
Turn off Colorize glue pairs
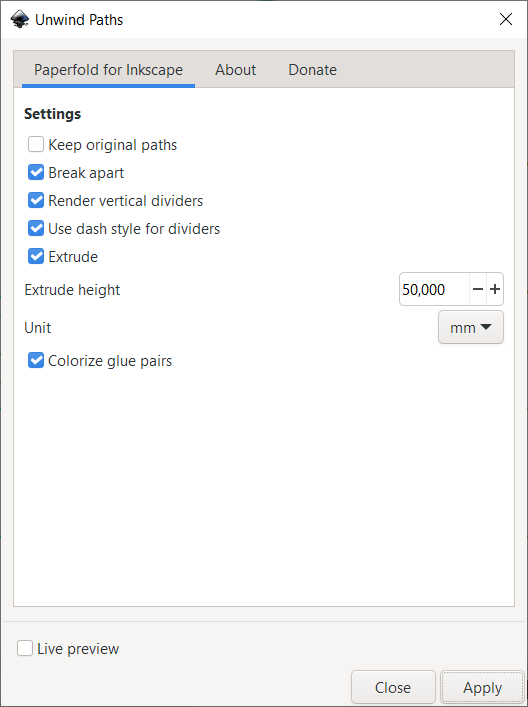tap(36, 361)
